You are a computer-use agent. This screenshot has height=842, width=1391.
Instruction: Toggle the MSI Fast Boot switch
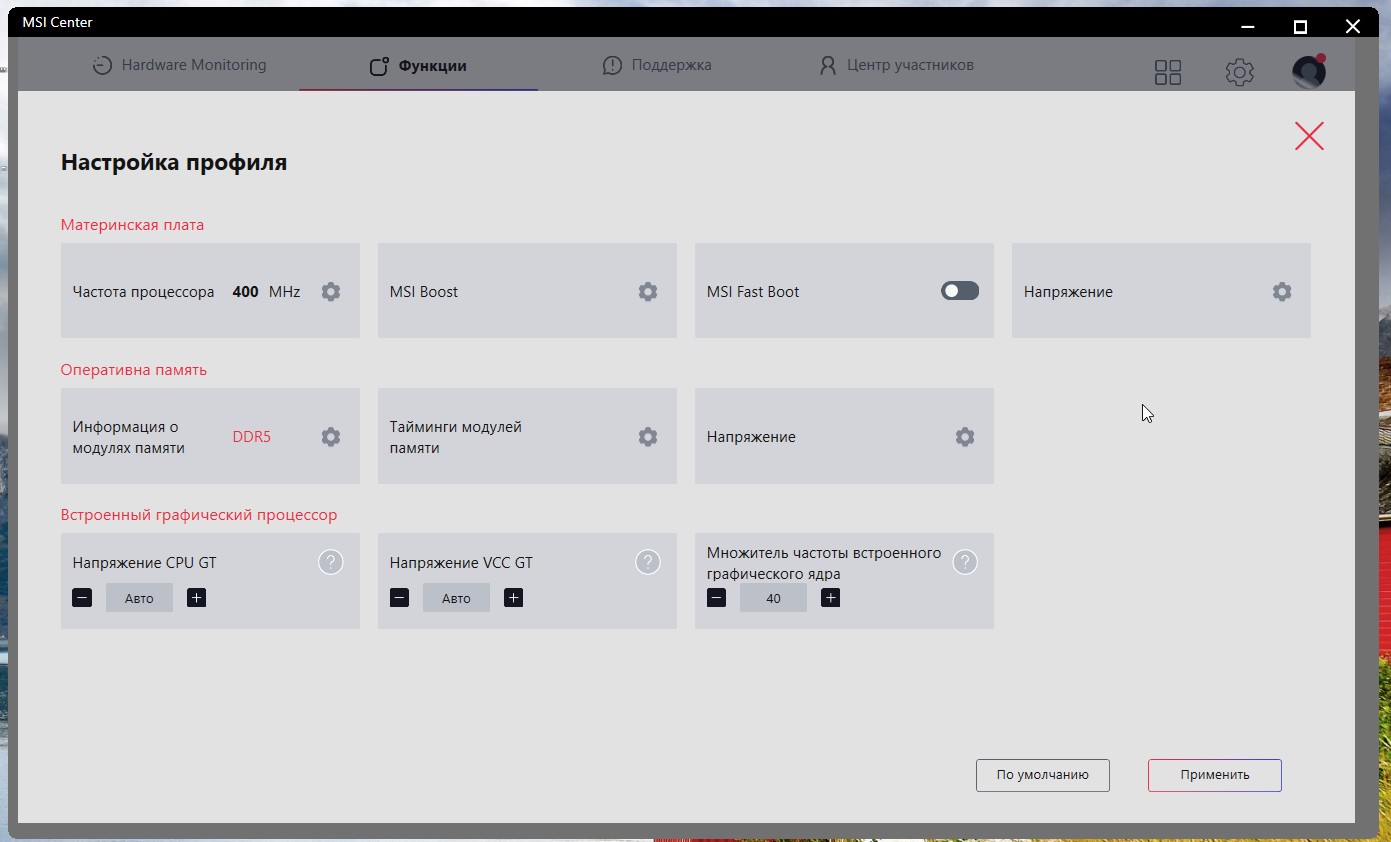(960, 291)
